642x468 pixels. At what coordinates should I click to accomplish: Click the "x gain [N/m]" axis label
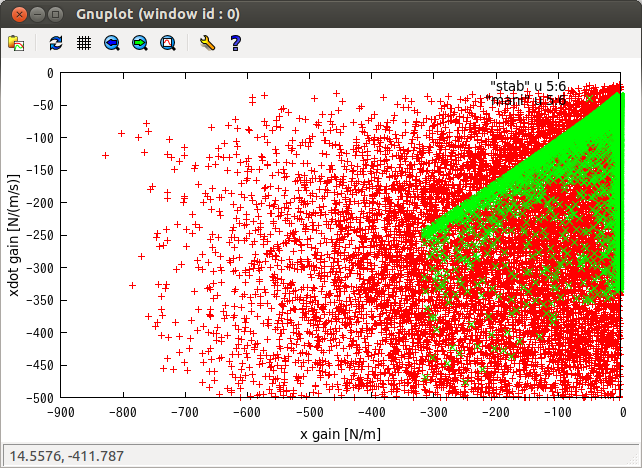tap(340, 434)
